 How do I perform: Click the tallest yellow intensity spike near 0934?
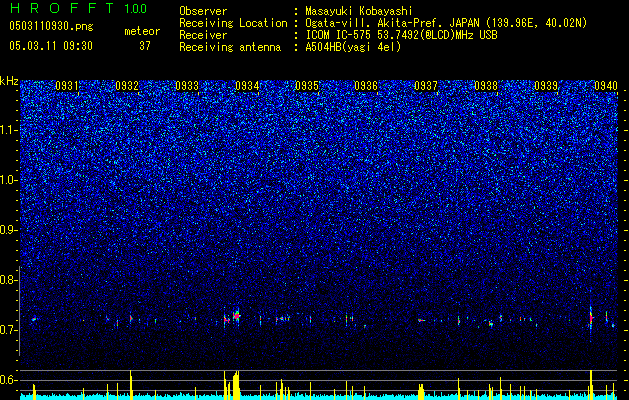(x=237, y=384)
